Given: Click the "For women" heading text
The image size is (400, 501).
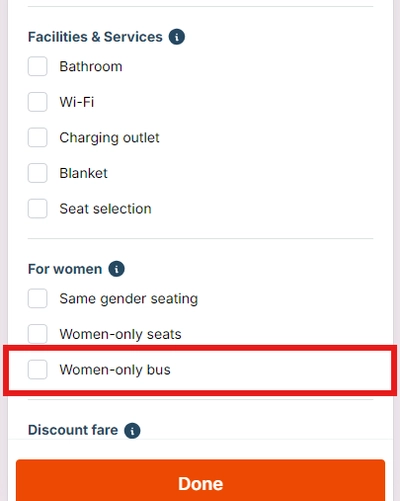Looking at the screenshot, I should pyautogui.click(x=65, y=269).
